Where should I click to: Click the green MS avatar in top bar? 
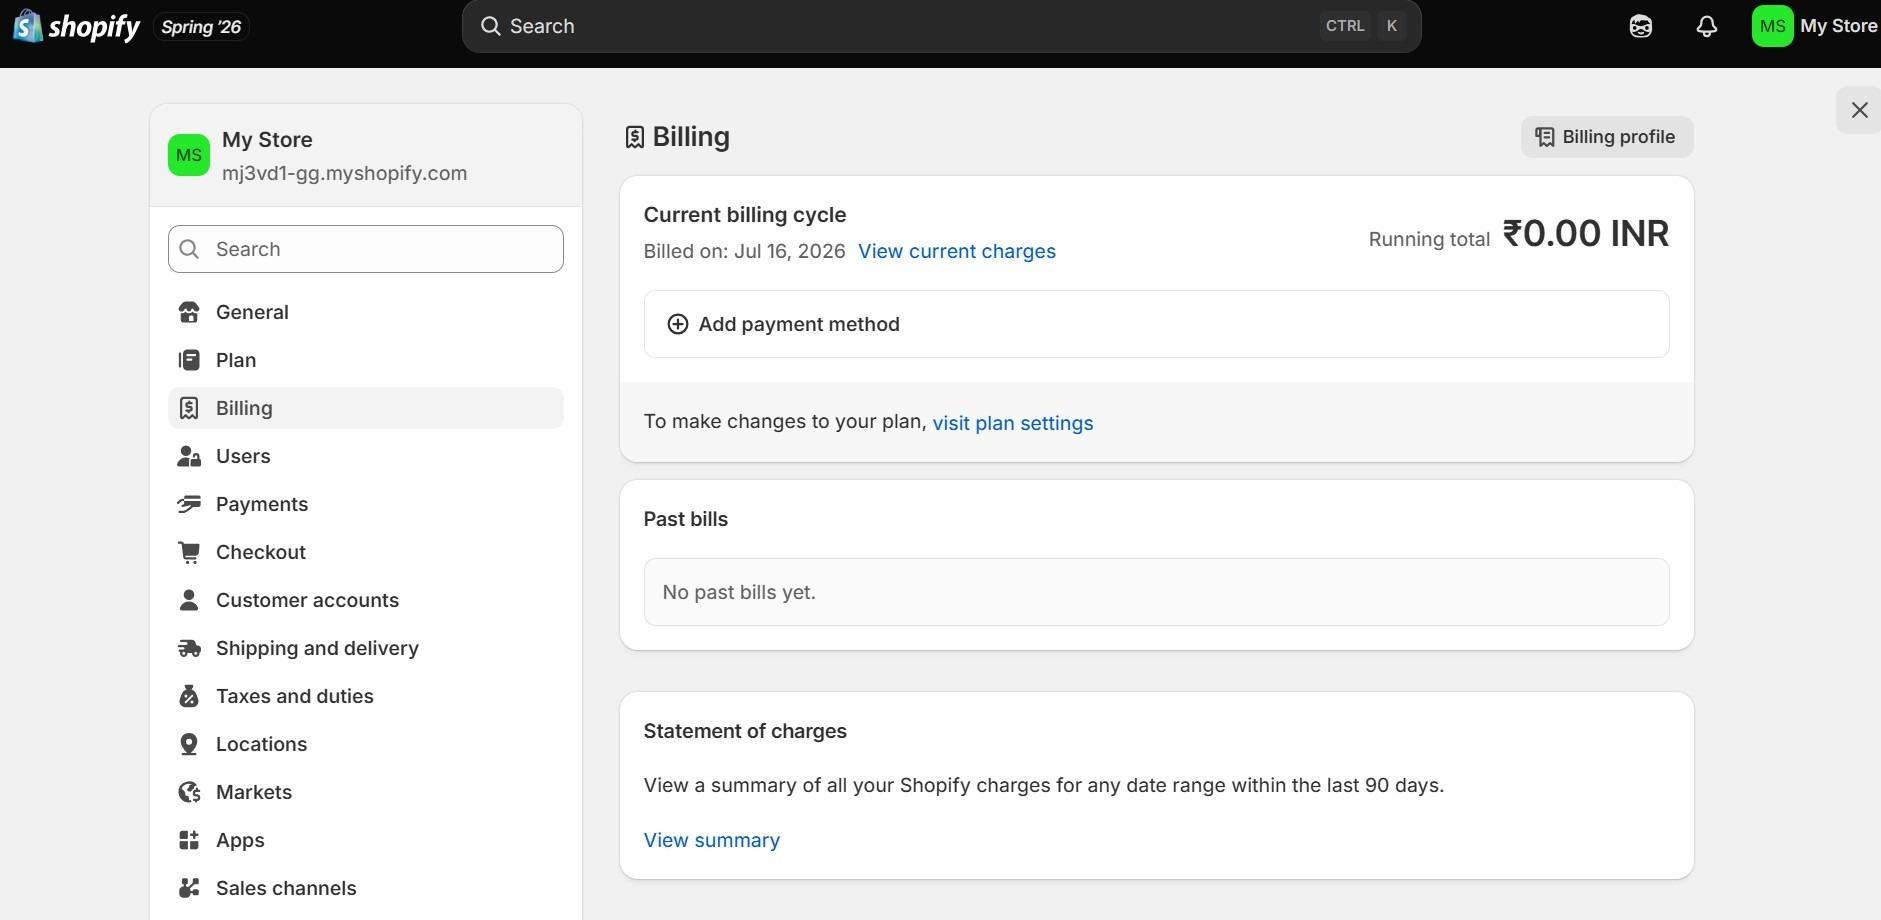pos(1772,26)
